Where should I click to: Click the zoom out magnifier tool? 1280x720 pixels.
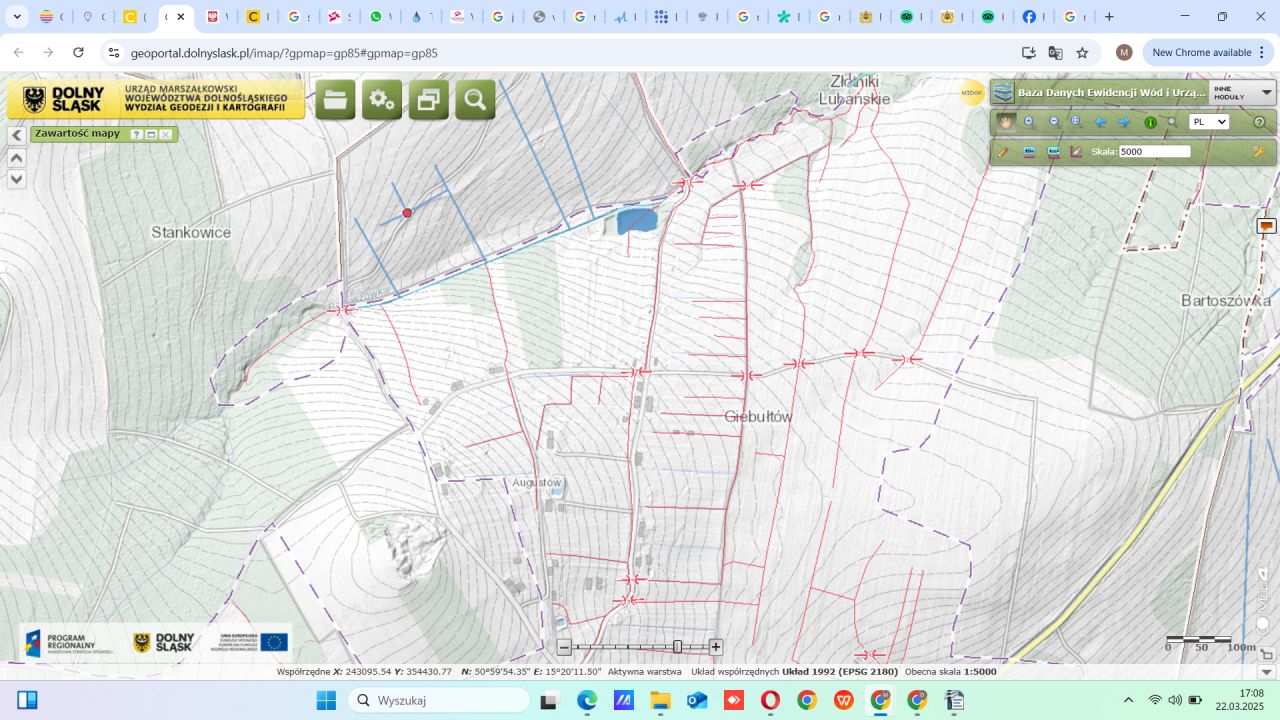[x=1053, y=122]
